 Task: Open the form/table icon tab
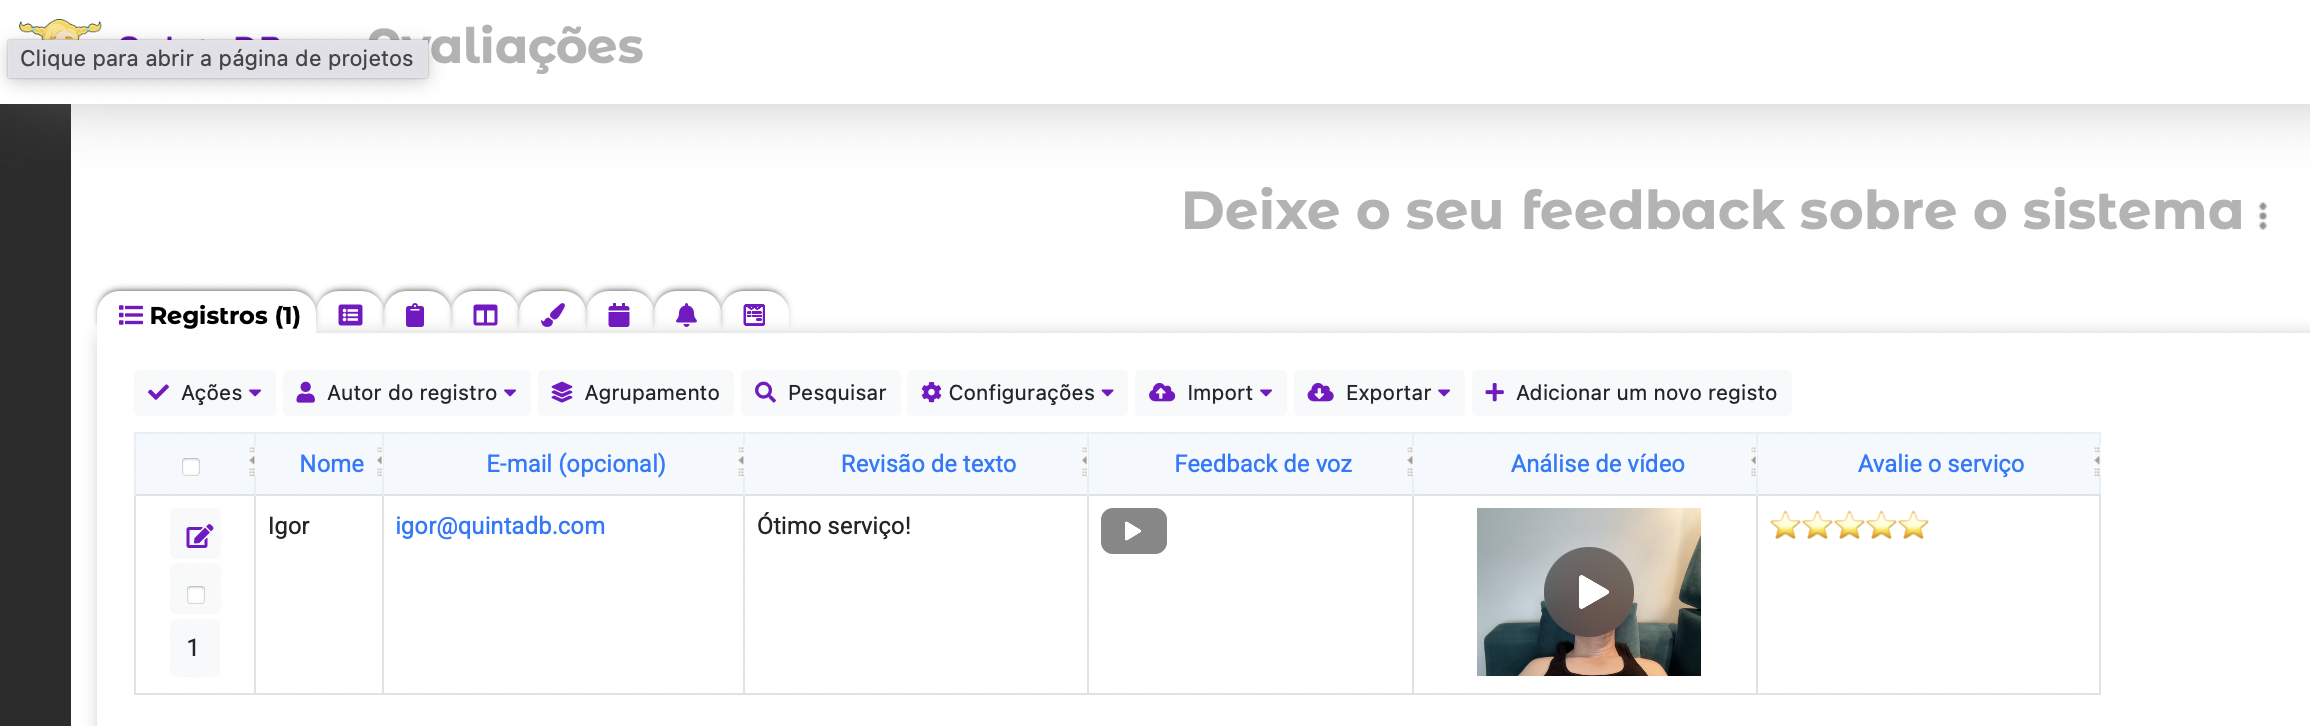coord(350,316)
